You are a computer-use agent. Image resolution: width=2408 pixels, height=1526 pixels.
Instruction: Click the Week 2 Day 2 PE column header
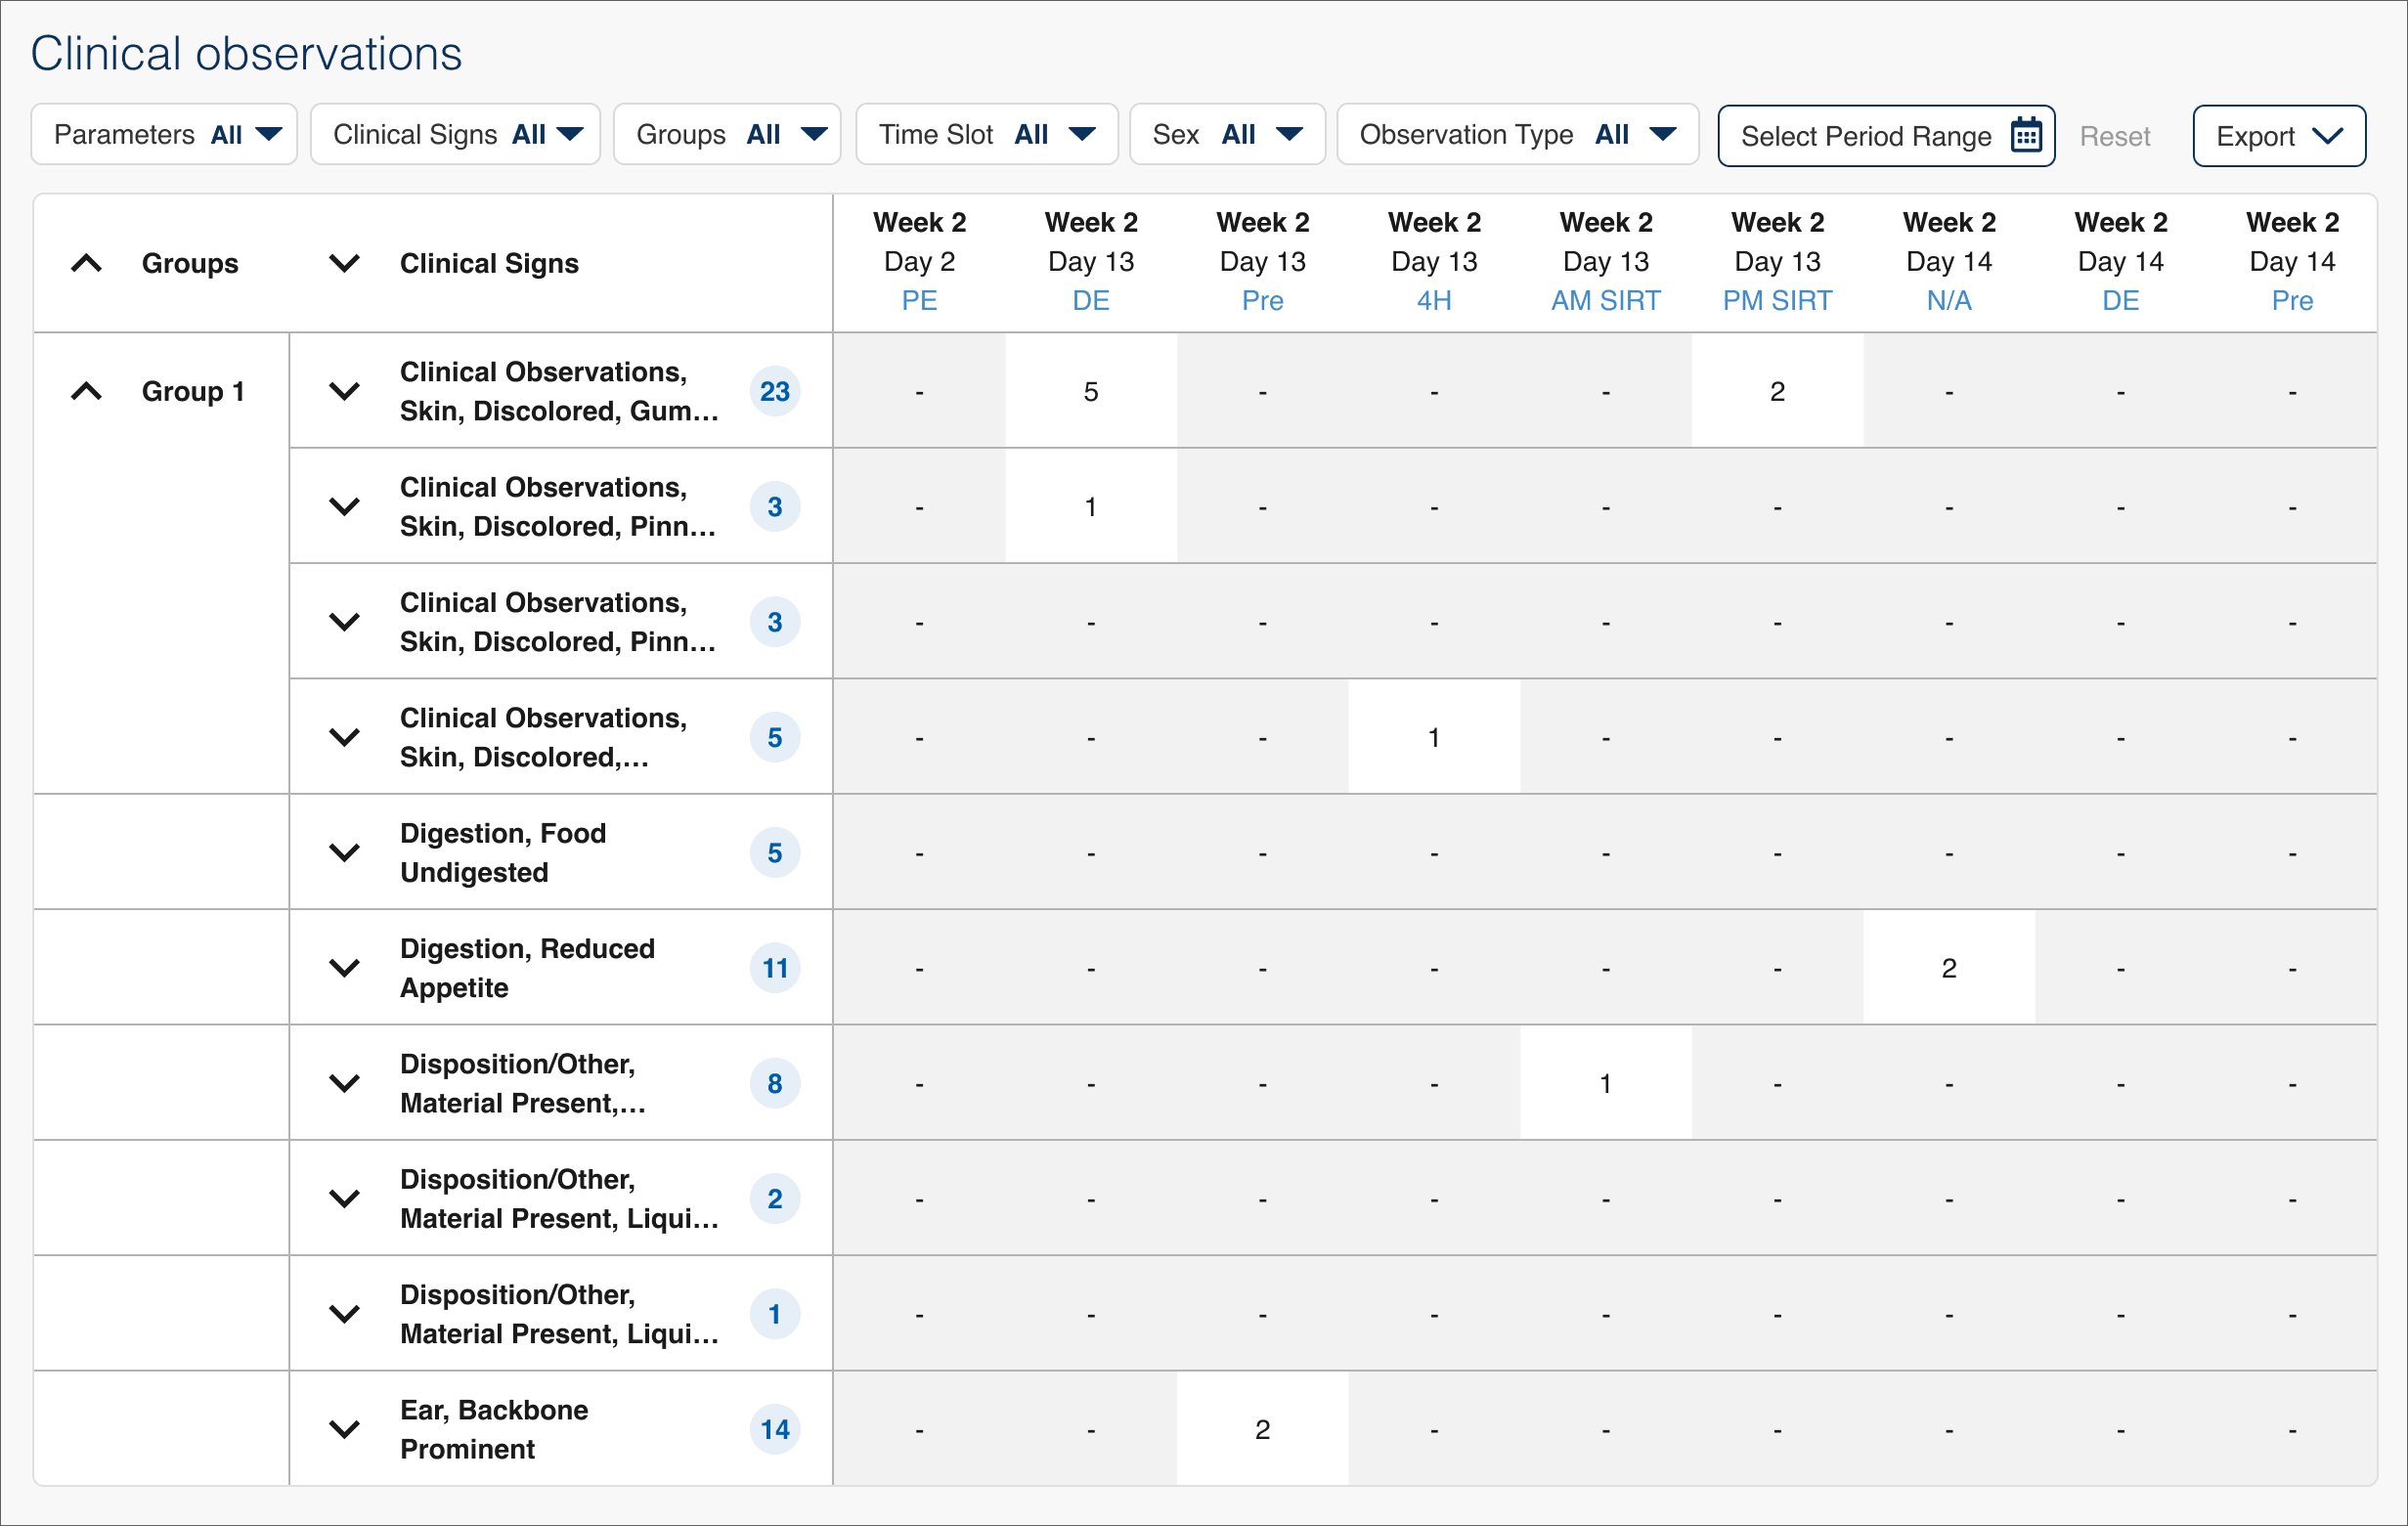919,262
